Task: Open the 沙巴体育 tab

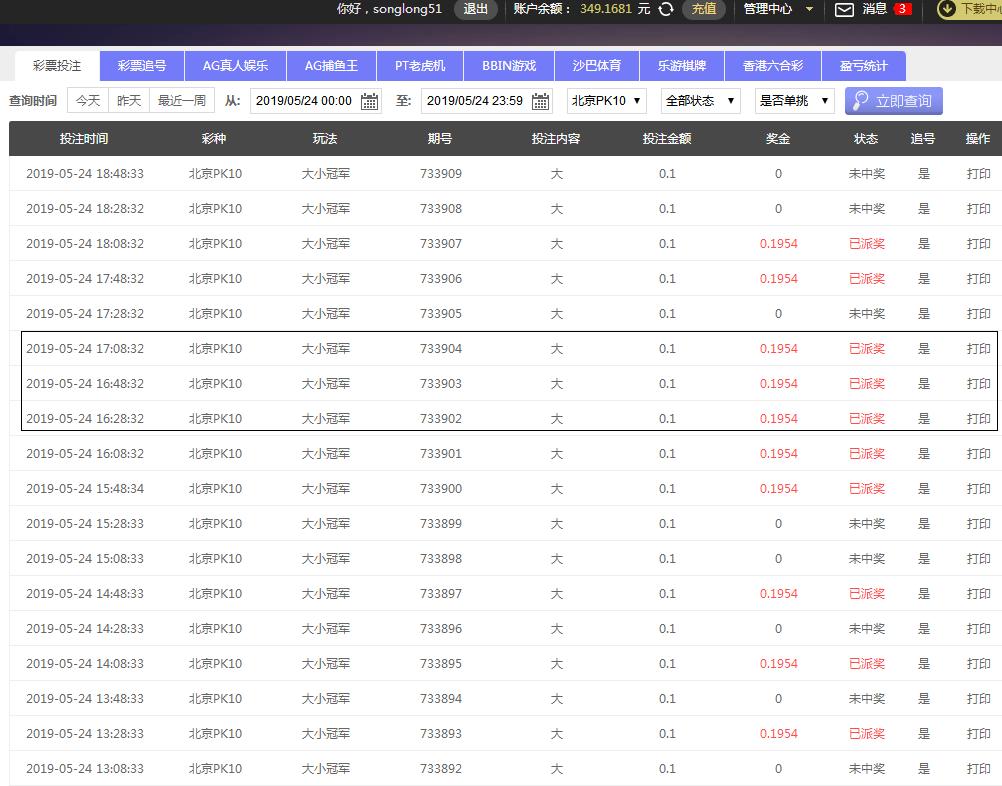Action: pyautogui.click(x=596, y=66)
